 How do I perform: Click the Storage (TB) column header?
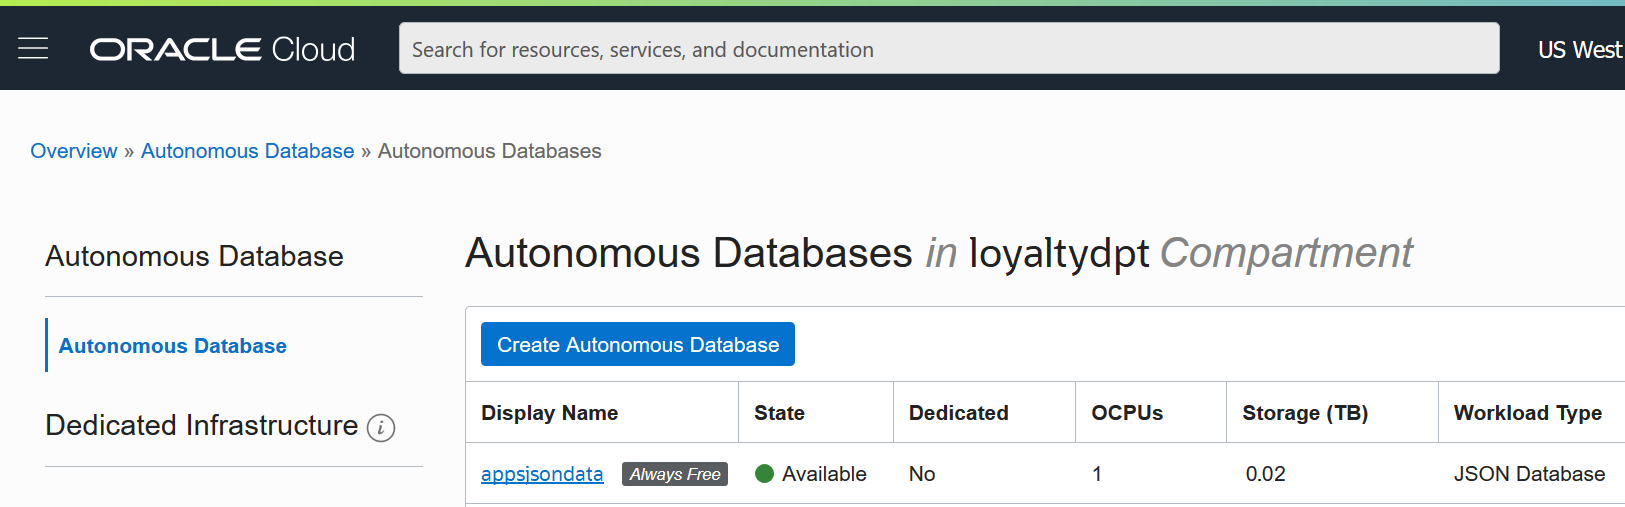point(1305,413)
